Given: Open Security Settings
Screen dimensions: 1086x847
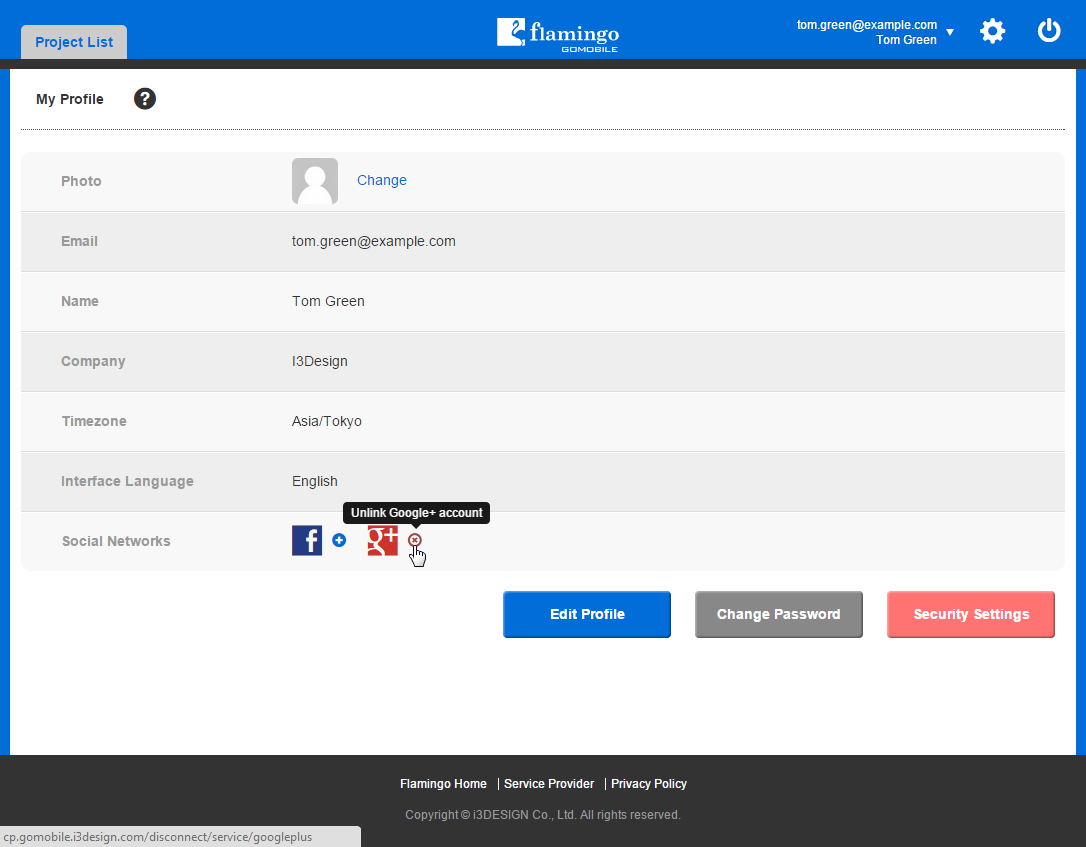Looking at the screenshot, I should (x=971, y=614).
